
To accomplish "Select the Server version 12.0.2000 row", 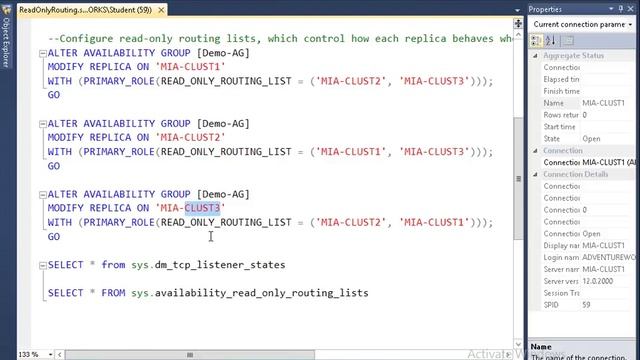I will click(x=587, y=281).
